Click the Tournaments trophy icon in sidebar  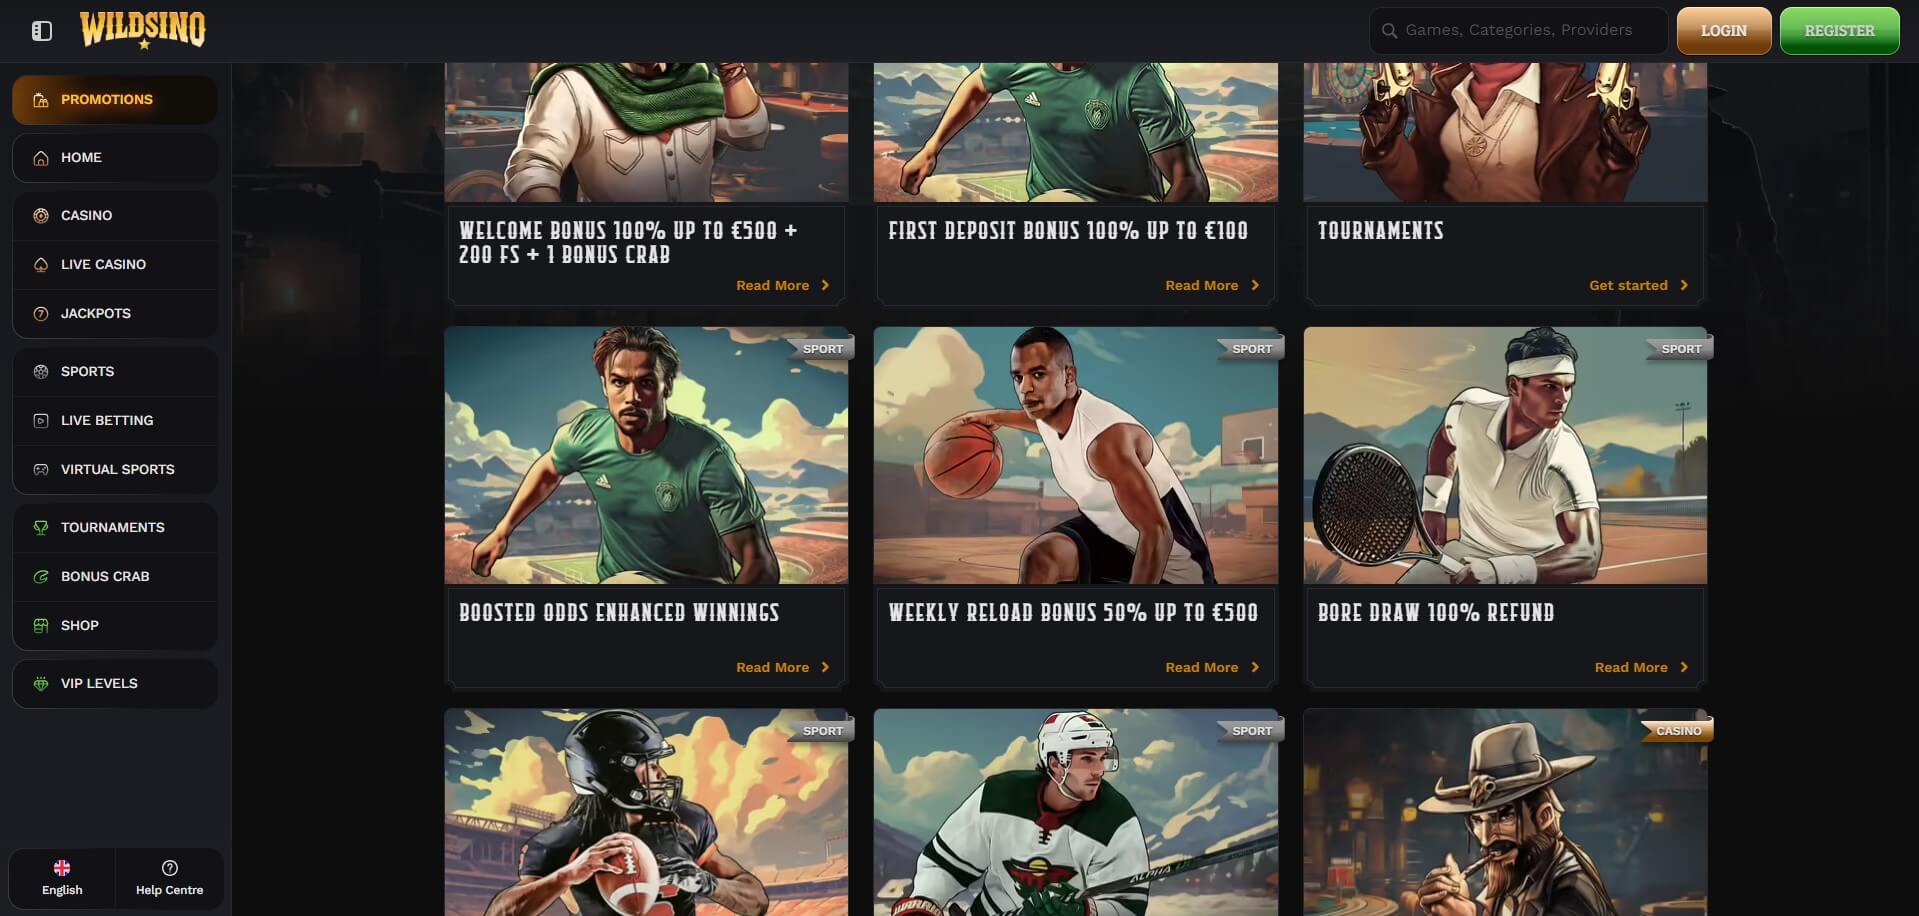41,528
